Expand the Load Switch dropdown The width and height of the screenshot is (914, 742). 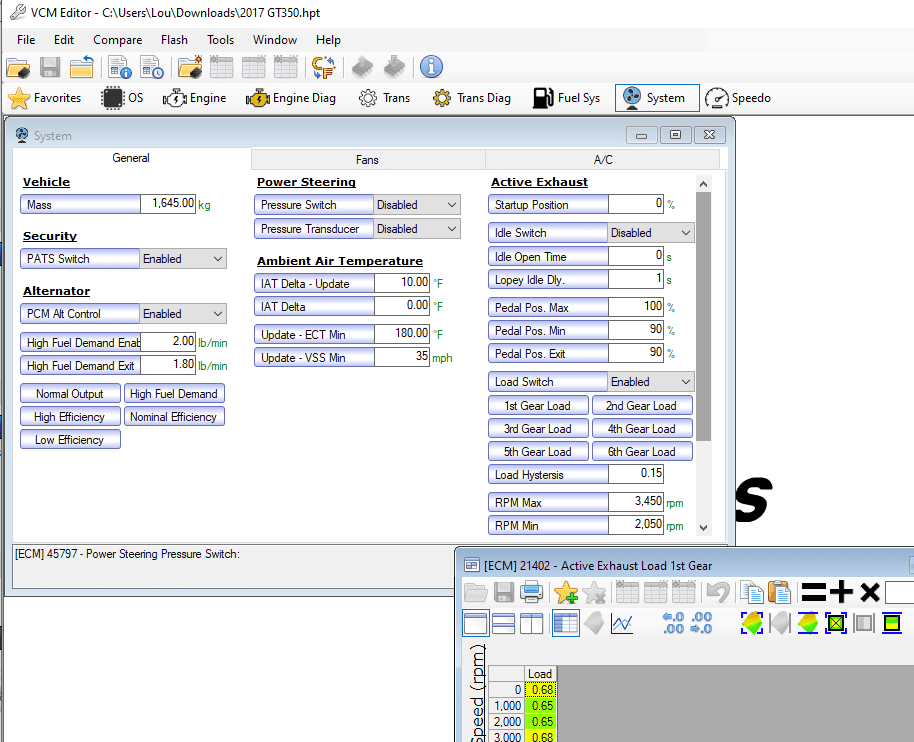(686, 382)
